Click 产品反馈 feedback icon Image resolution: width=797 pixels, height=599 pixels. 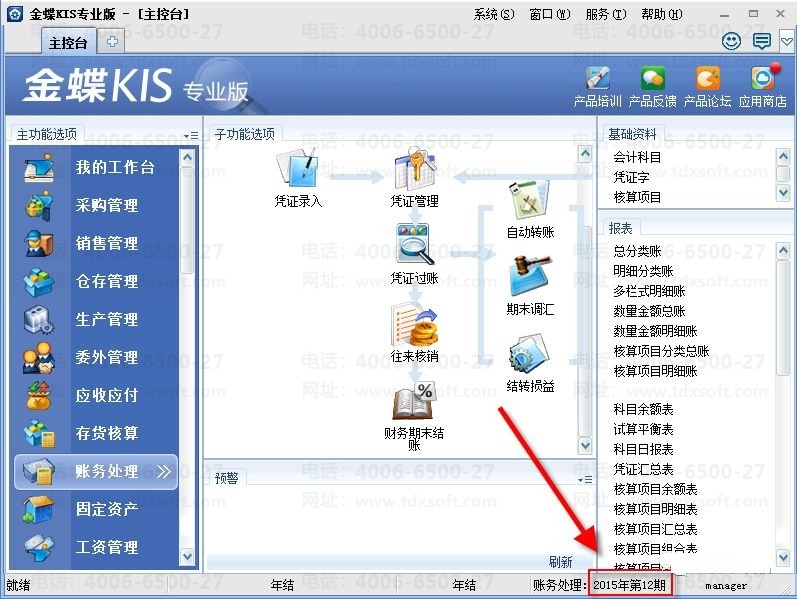(653, 79)
